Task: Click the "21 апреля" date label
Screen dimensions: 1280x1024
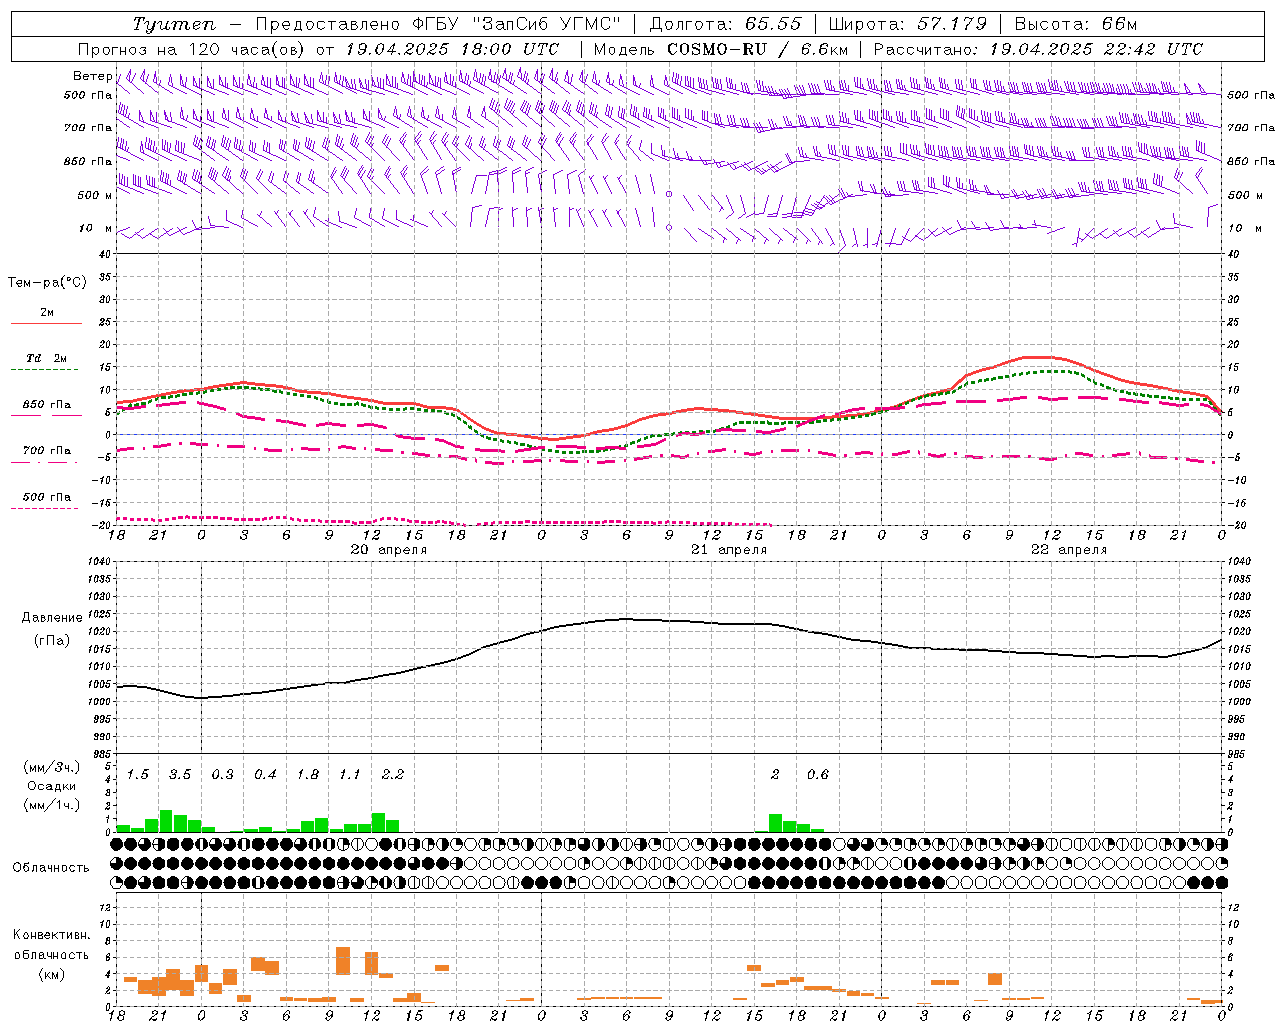Action: tap(729, 550)
